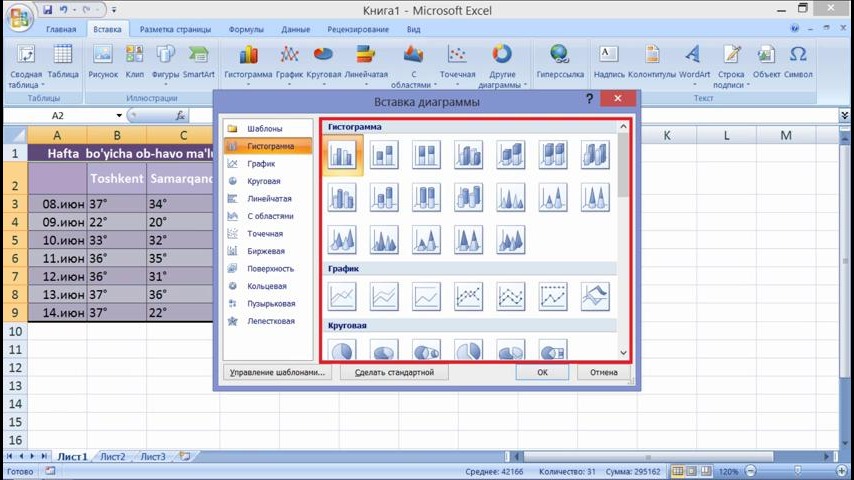Click the Рисунок (Picture) ribbon icon
The image size is (854, 480).
pyautogui.click(x=103, y=61)
